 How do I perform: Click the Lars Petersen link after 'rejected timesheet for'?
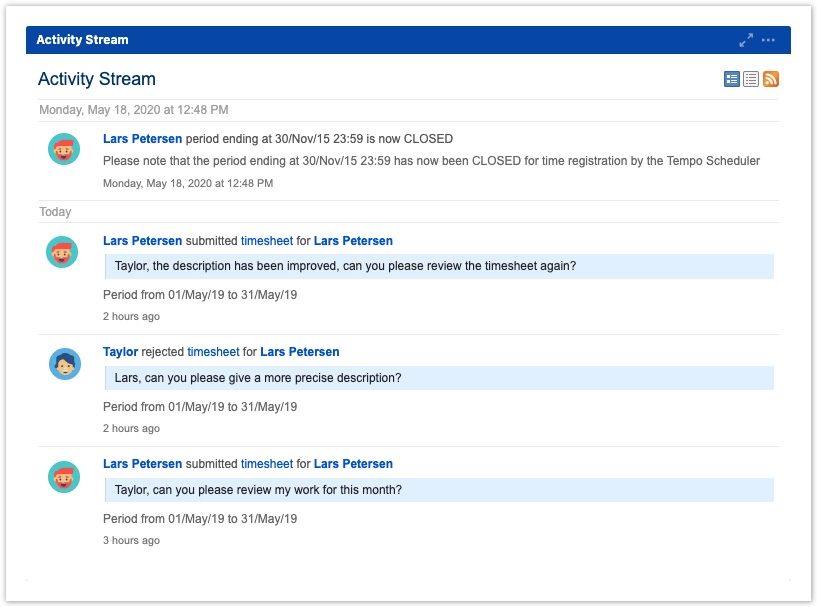click(x=299, y=352)
